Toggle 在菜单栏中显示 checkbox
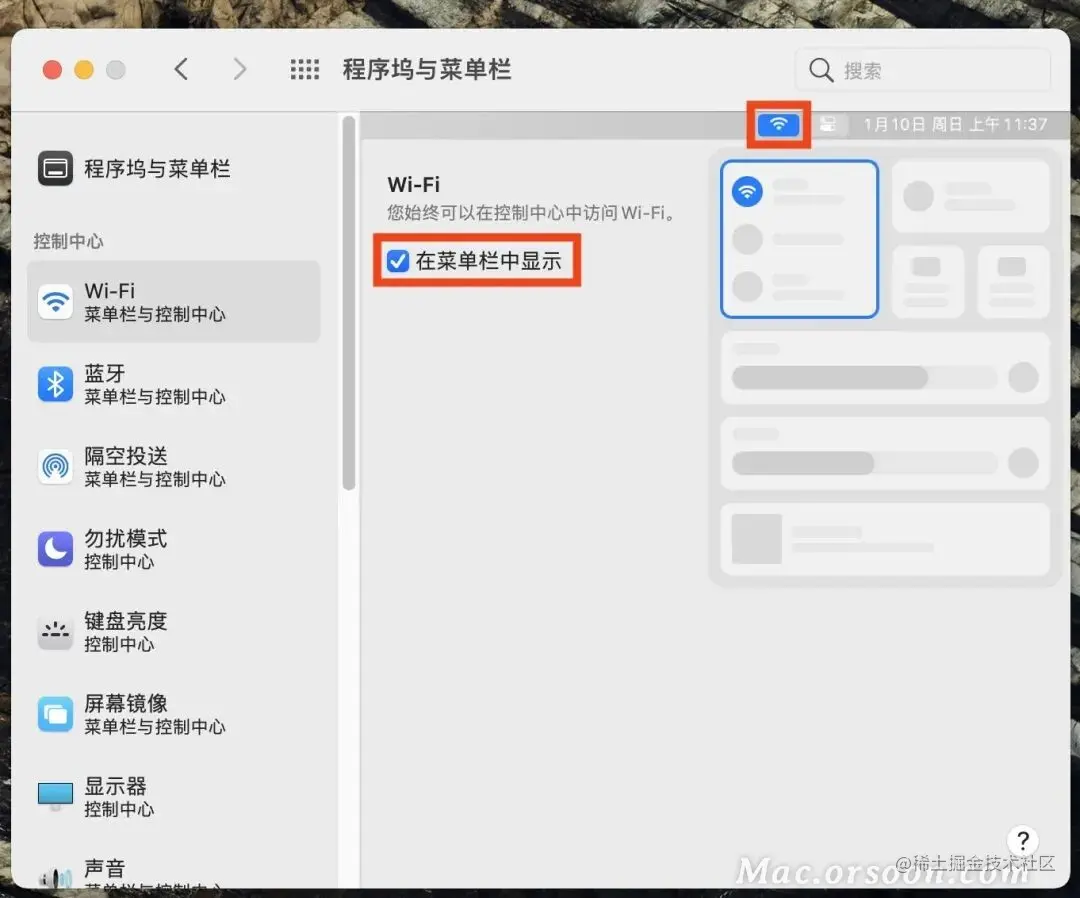Screen dimensions: 1080x898 point(397,261)
